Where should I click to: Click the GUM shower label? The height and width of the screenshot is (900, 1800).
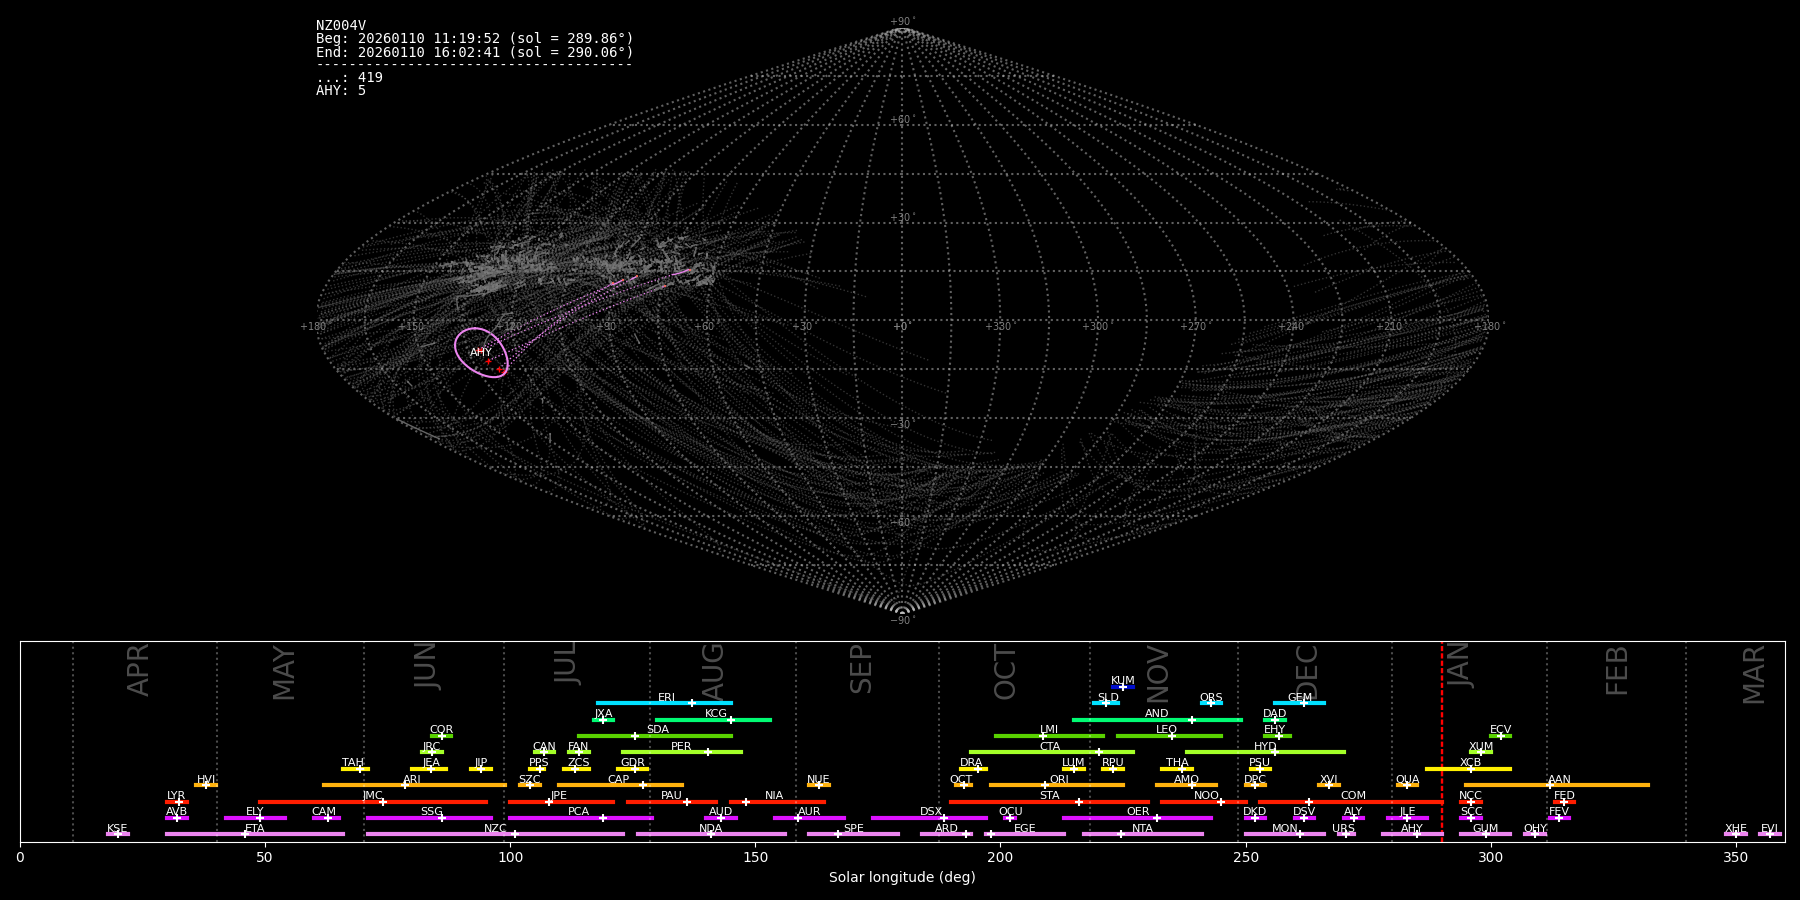click(1486, 829)
